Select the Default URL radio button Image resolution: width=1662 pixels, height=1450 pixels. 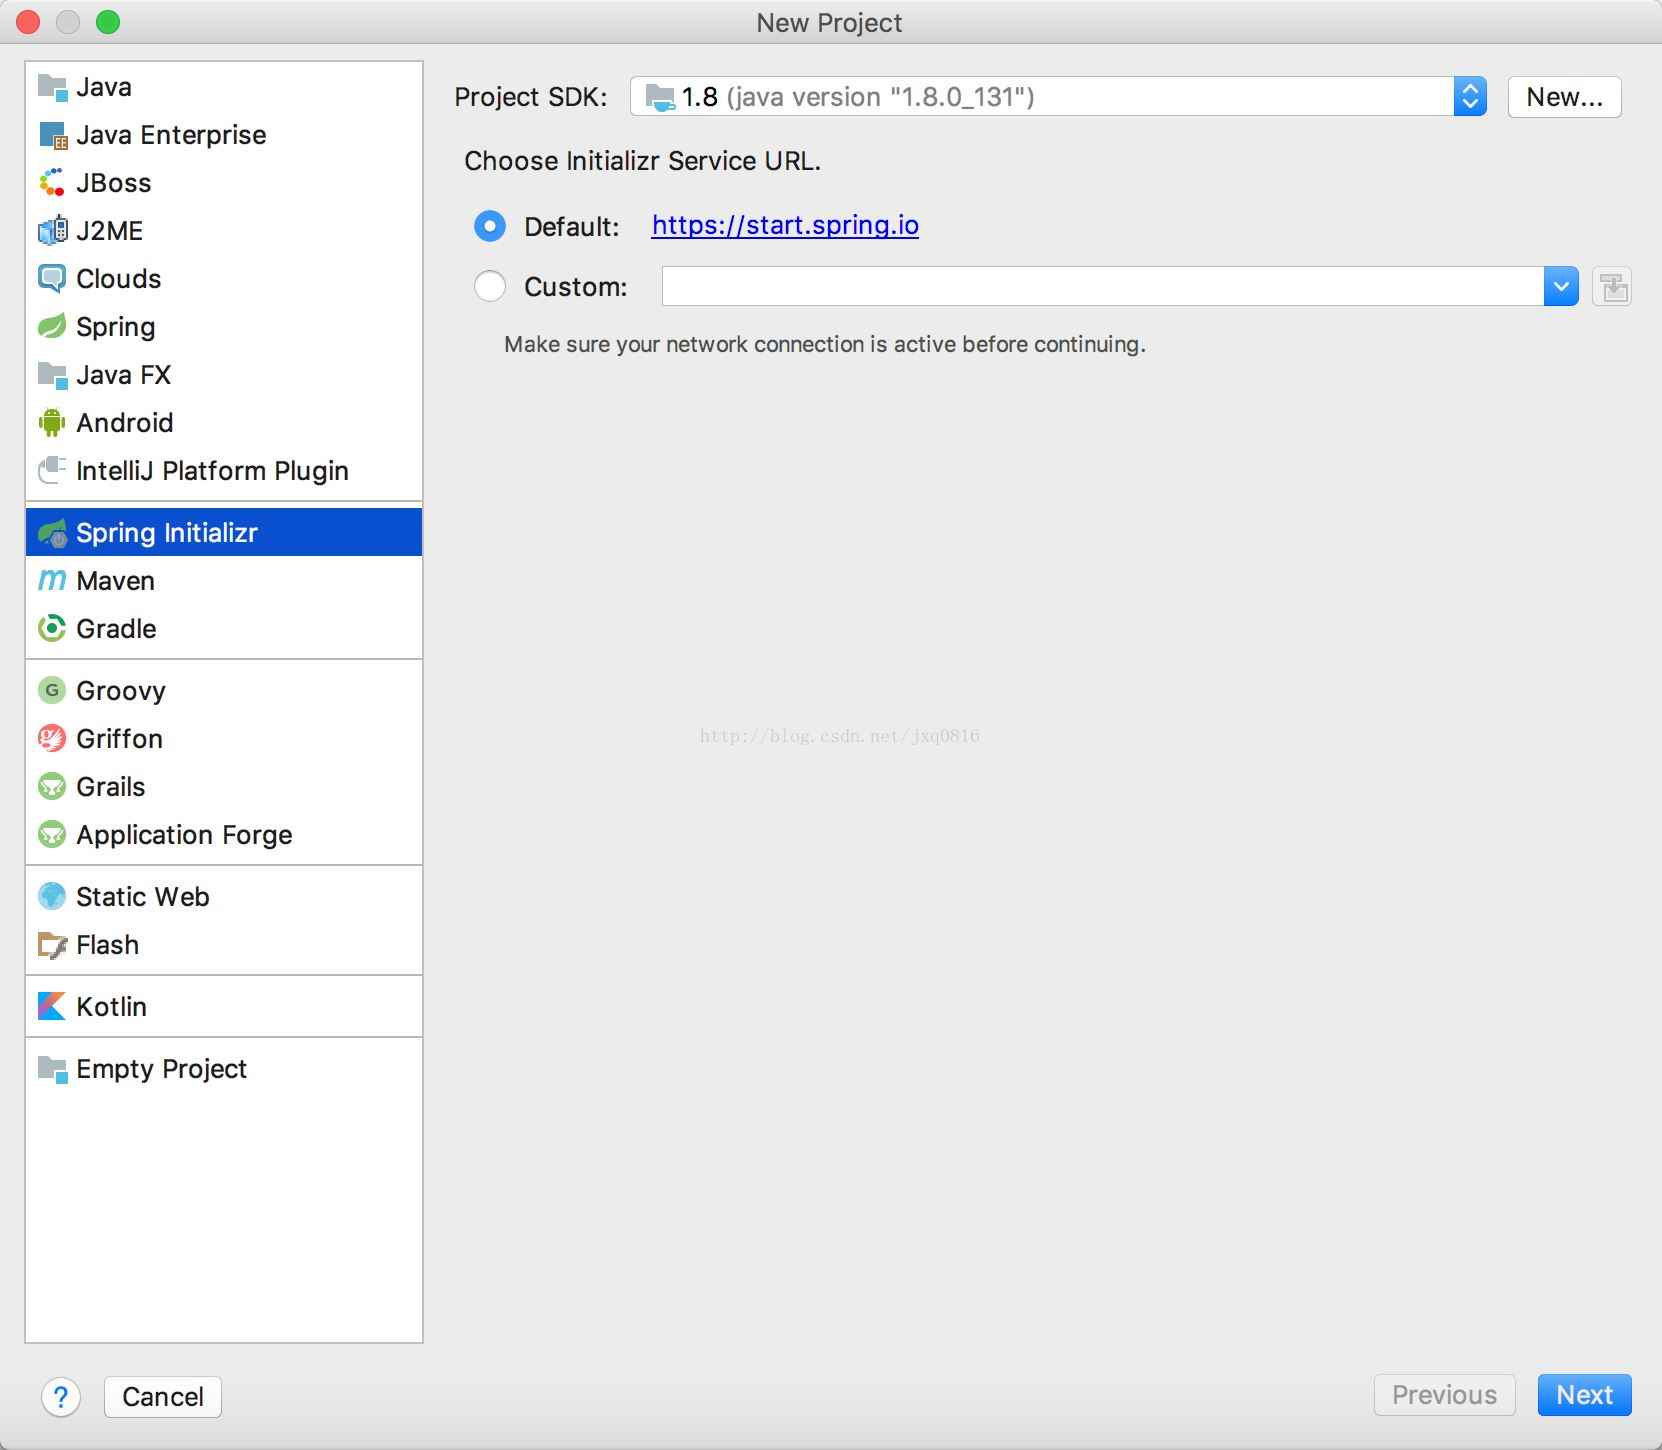tap(490, 226)
